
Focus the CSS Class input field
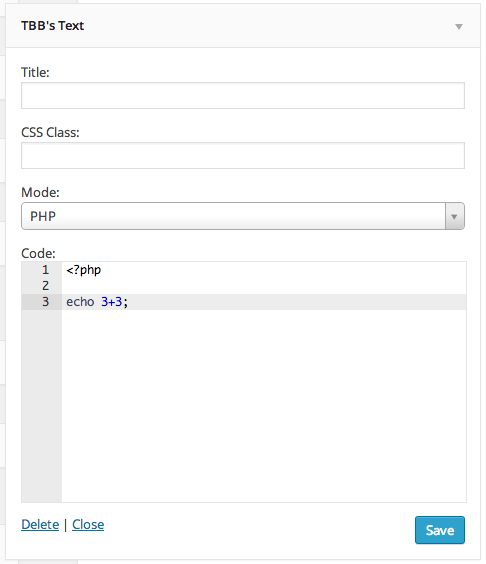click(243, 156)
